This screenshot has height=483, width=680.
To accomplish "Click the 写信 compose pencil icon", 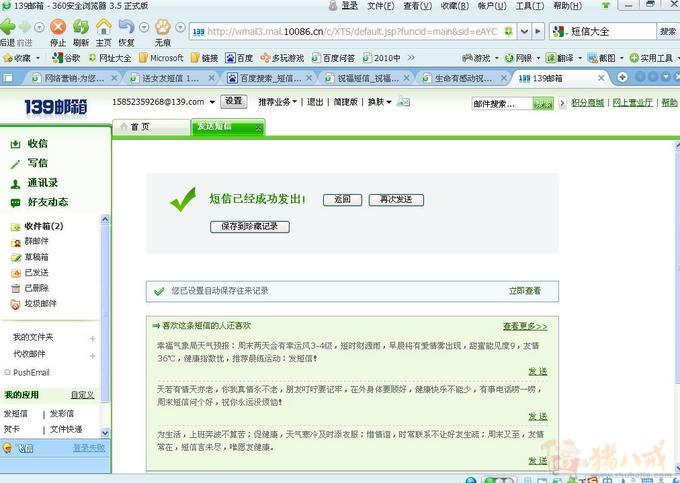I will click(15, 164).
